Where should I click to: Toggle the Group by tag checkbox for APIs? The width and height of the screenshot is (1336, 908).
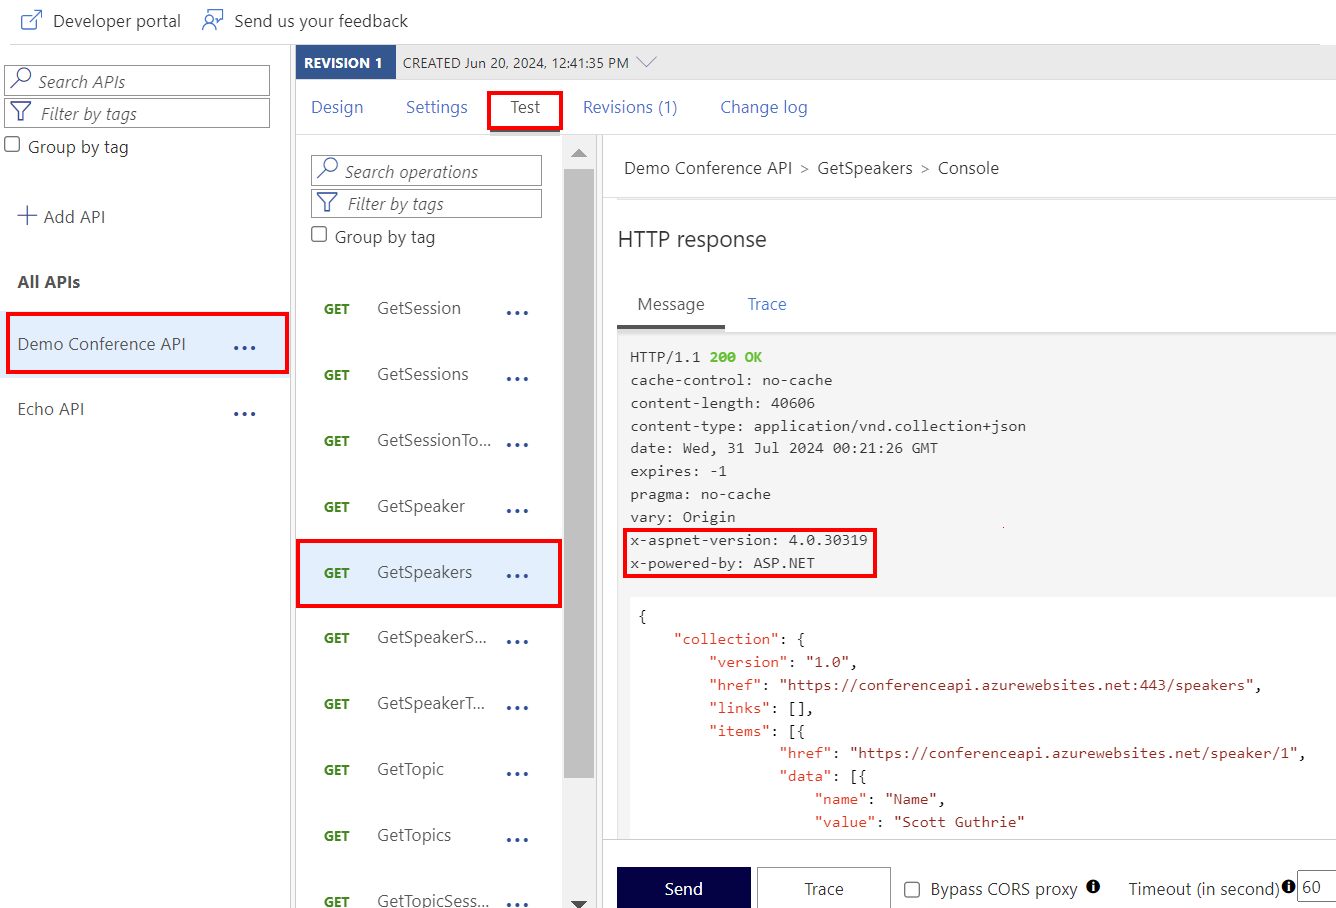click(13, 145)
